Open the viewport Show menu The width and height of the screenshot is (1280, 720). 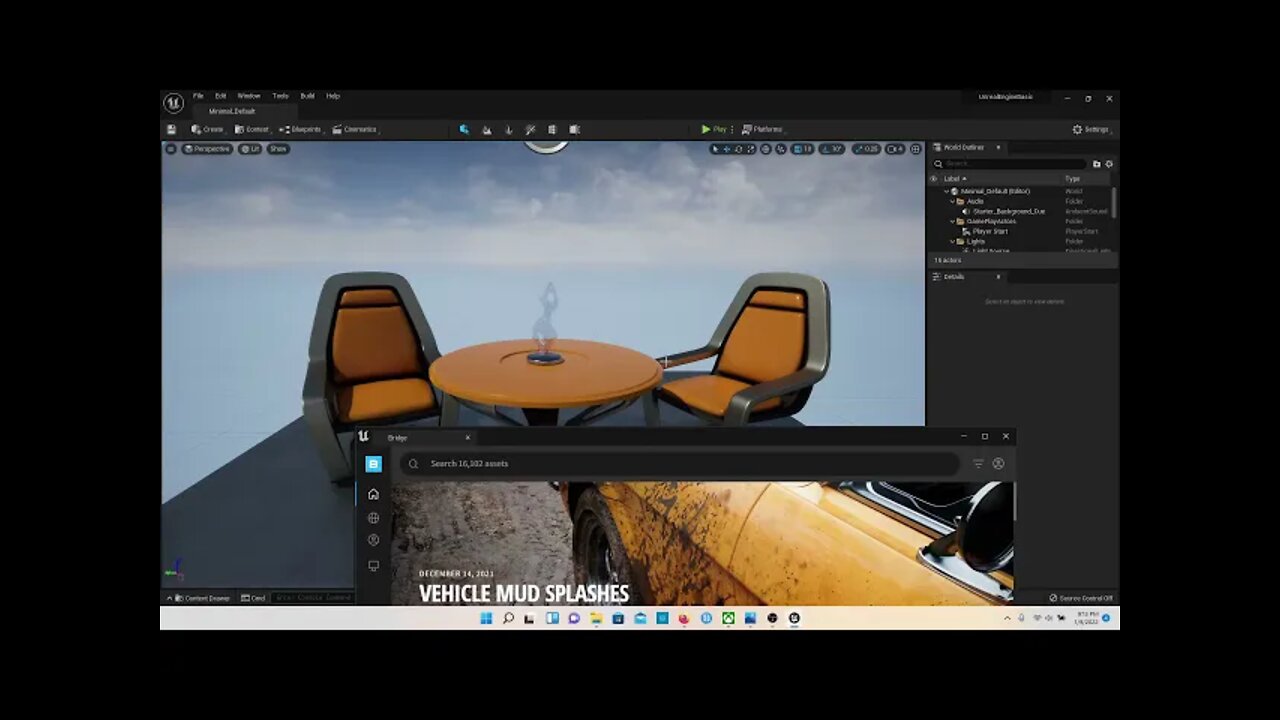[x=278, y=149]
